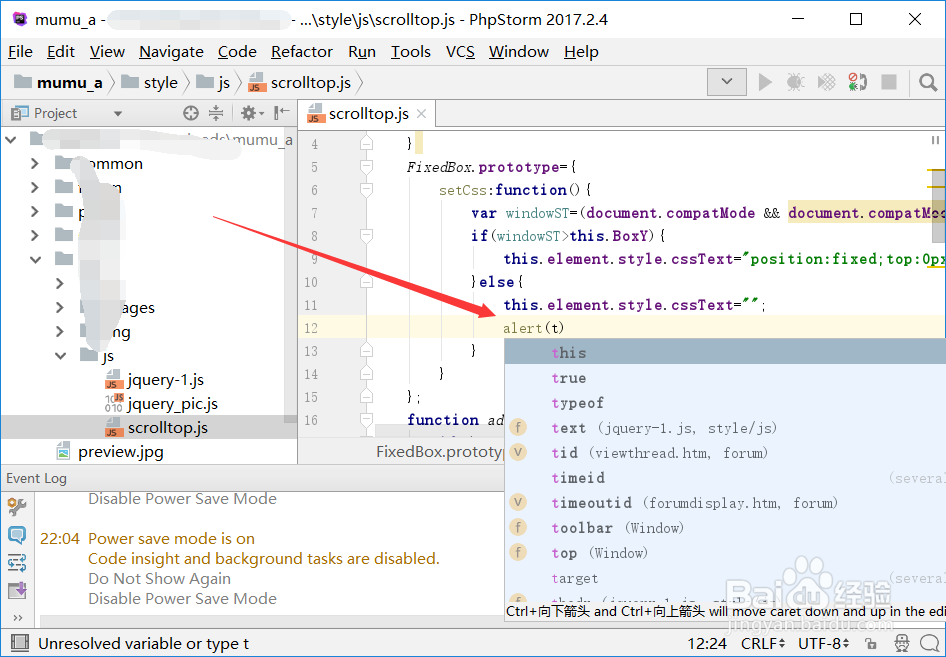The height and width of the screenshot is (657, 946).
Task: Toggle fold marker on line 10
Action: (x=366, y=282)
